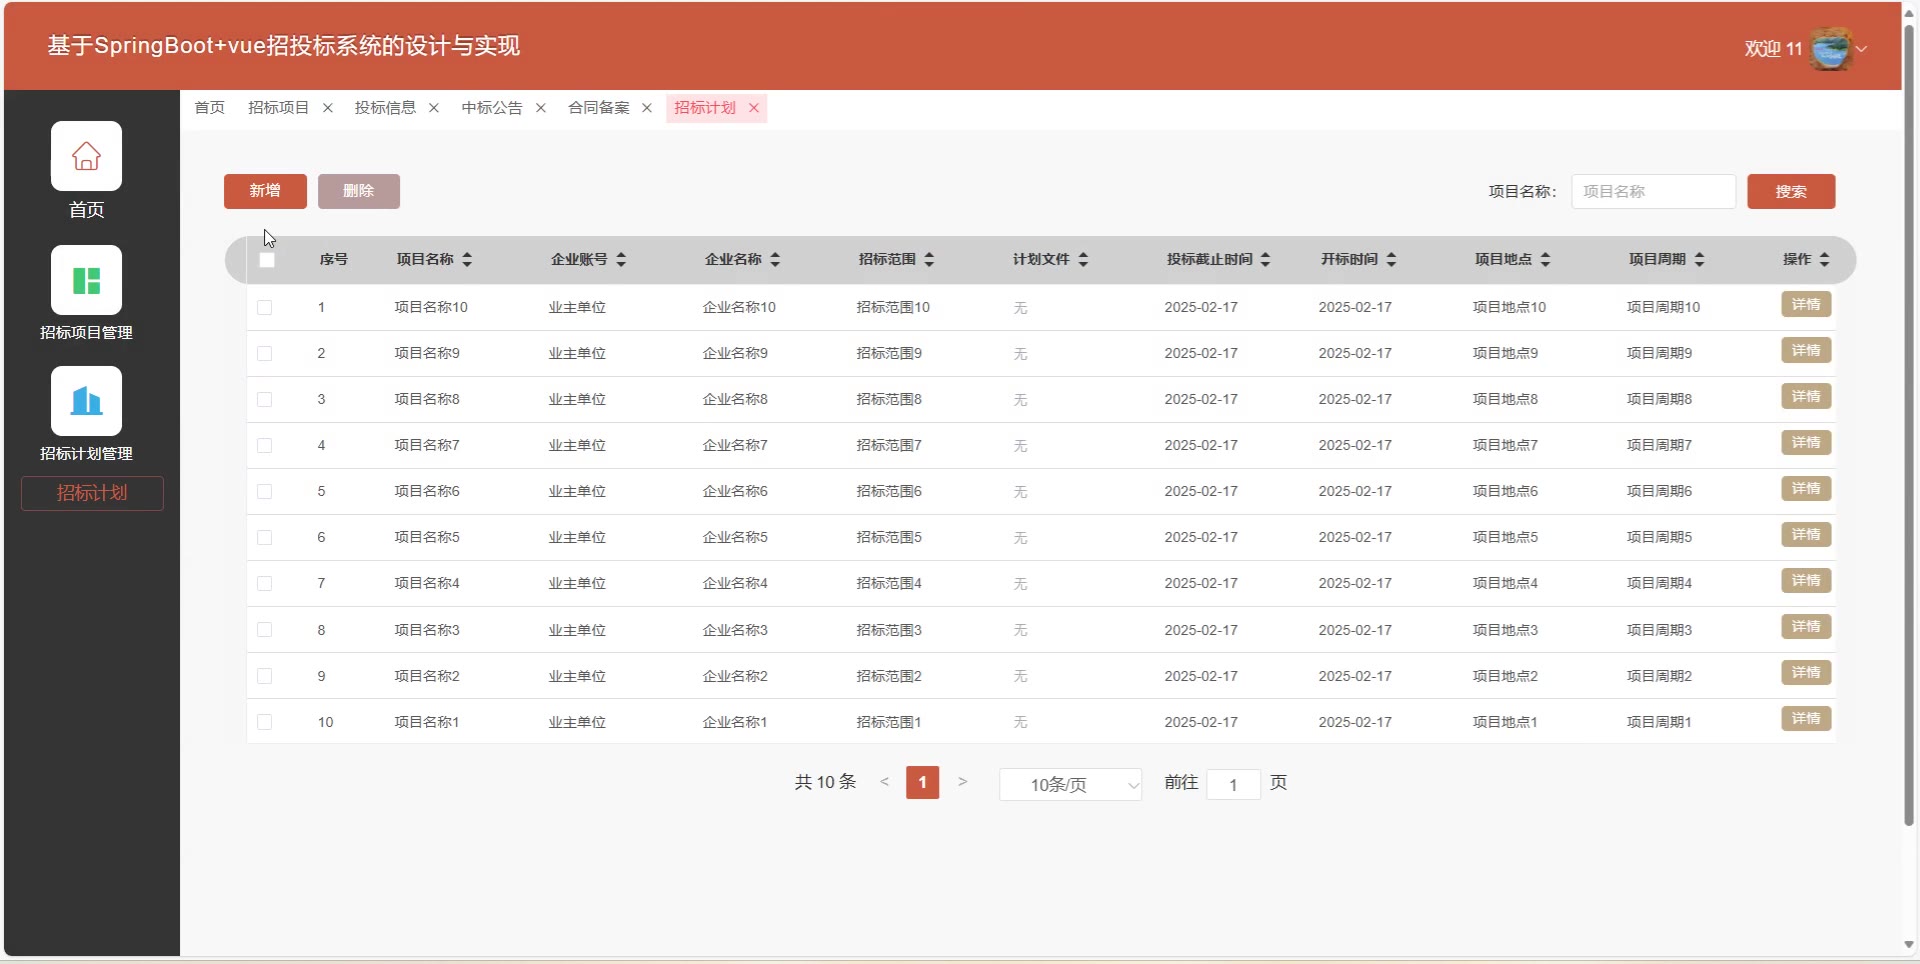
Task: Open the 招标计划管理 blue chart icon
Action: [x=86, y=401]
